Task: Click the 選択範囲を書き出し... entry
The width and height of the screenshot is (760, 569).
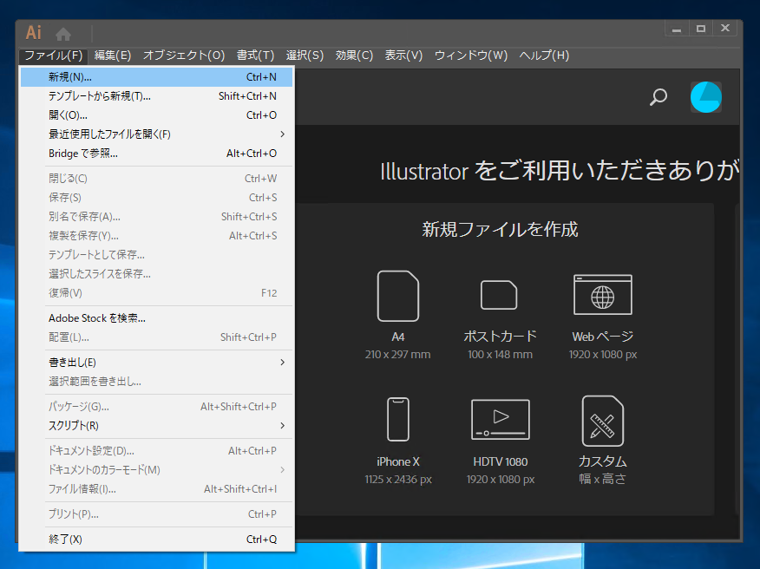Action: 157,382
